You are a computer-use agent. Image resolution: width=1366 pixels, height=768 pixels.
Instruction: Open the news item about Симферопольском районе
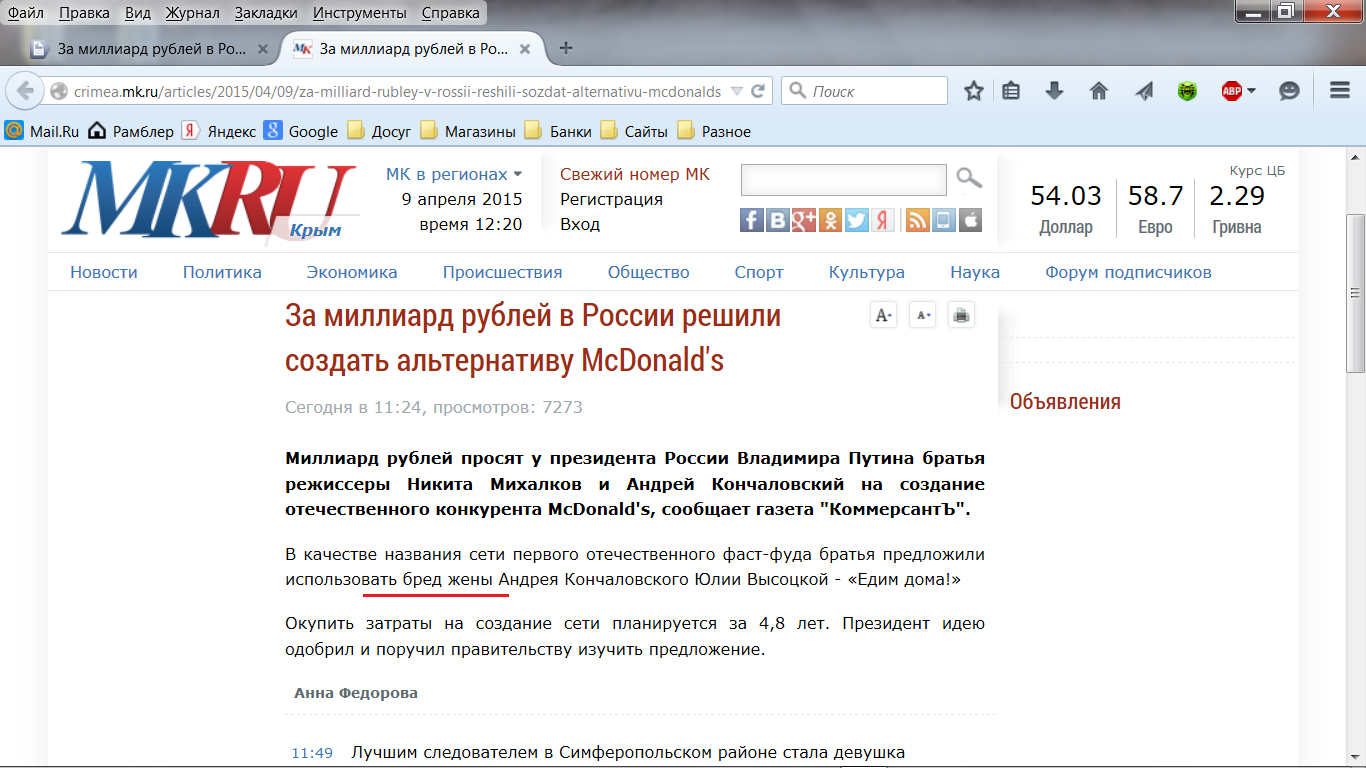click(x=628, y=752)
